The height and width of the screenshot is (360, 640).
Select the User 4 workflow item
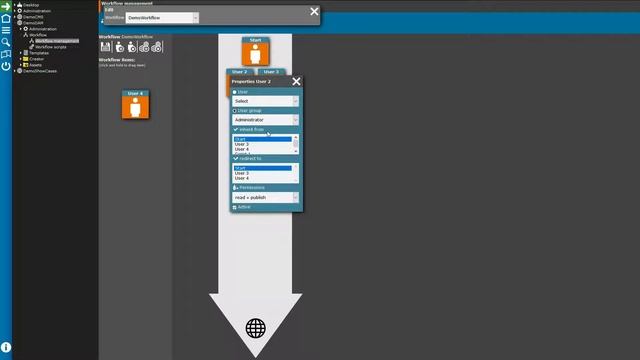(x=136, y=104)
